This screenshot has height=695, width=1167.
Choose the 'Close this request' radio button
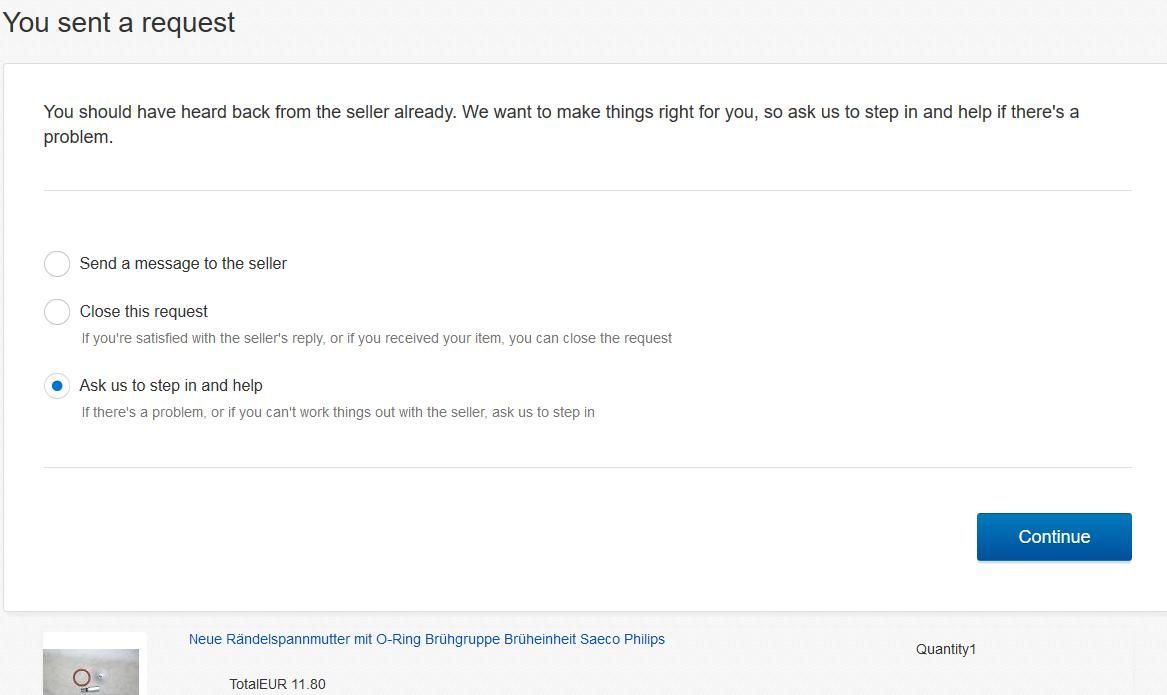[57, 312]
